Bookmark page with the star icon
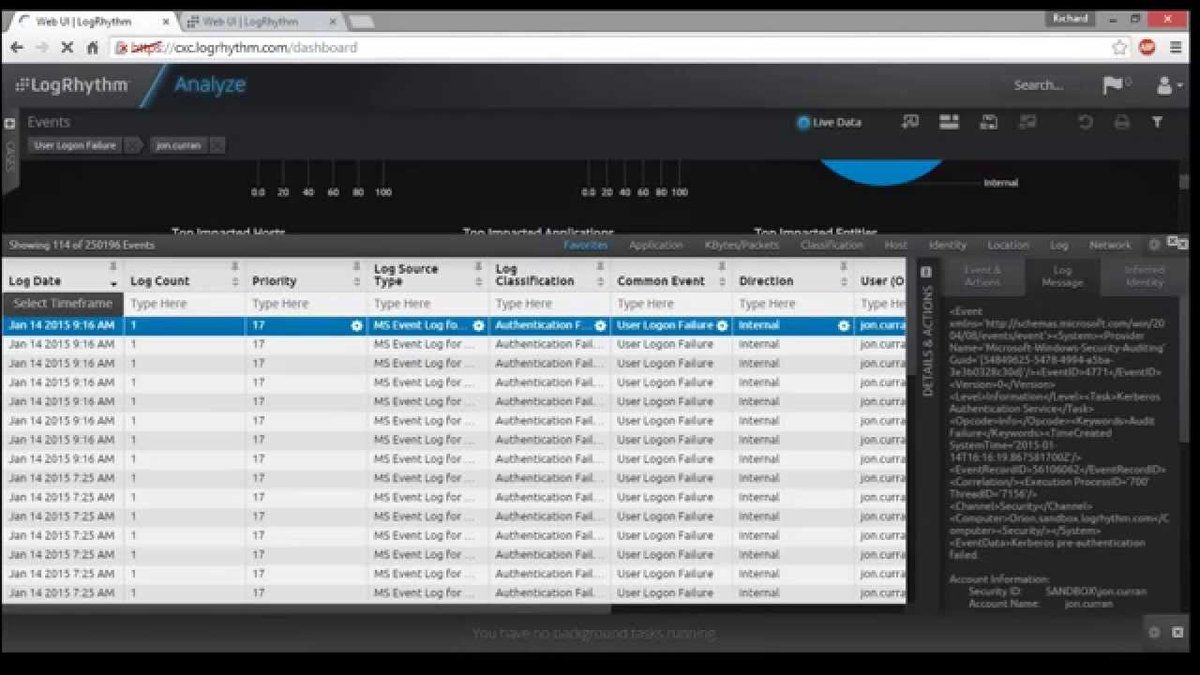Viewport: 1200px width, 675px height. pyautogui.click(x=1119, y=47)
